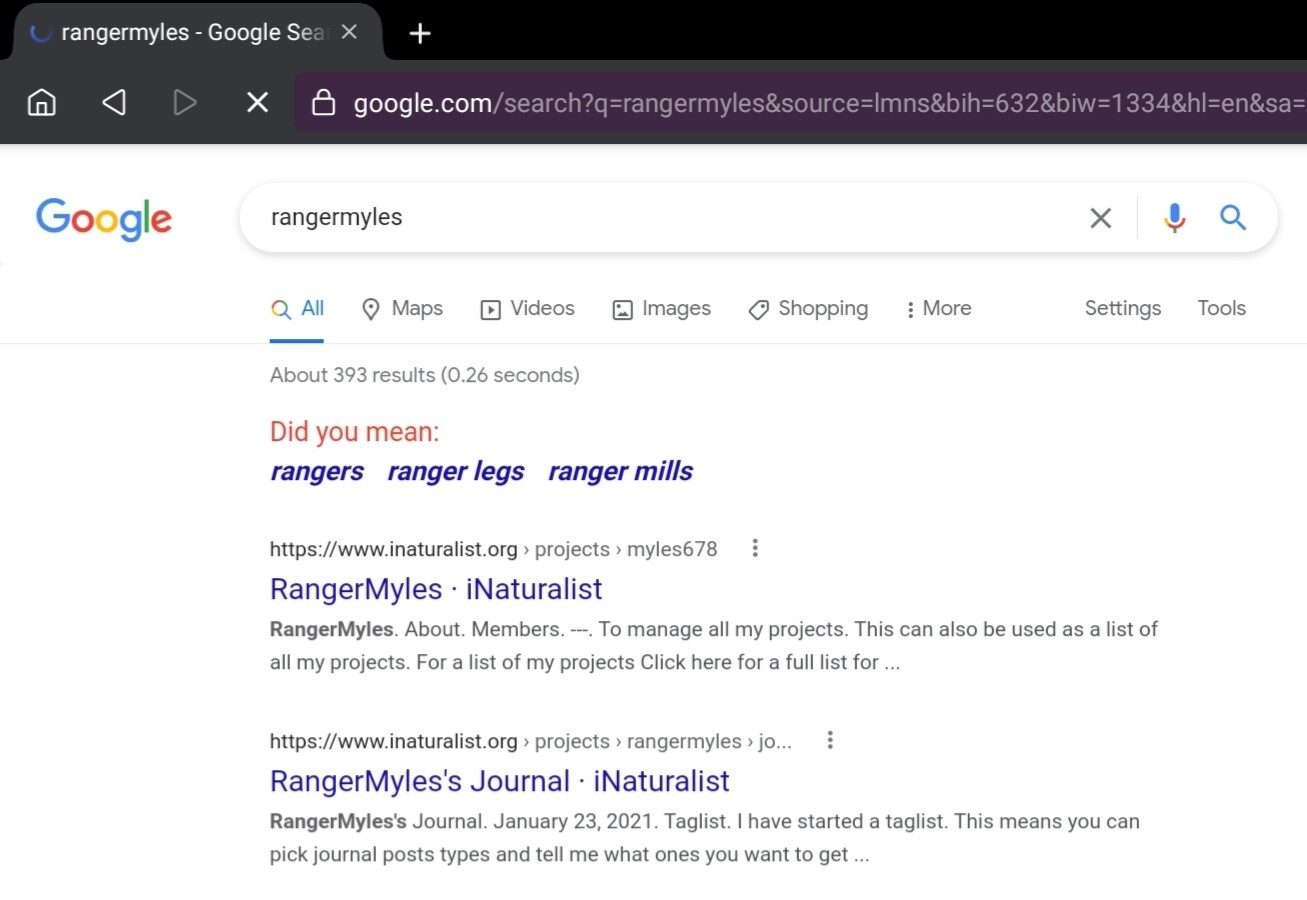The image size is (1307, 900).
Task: Expand the More search categories menu
Action: pos(938,309)
